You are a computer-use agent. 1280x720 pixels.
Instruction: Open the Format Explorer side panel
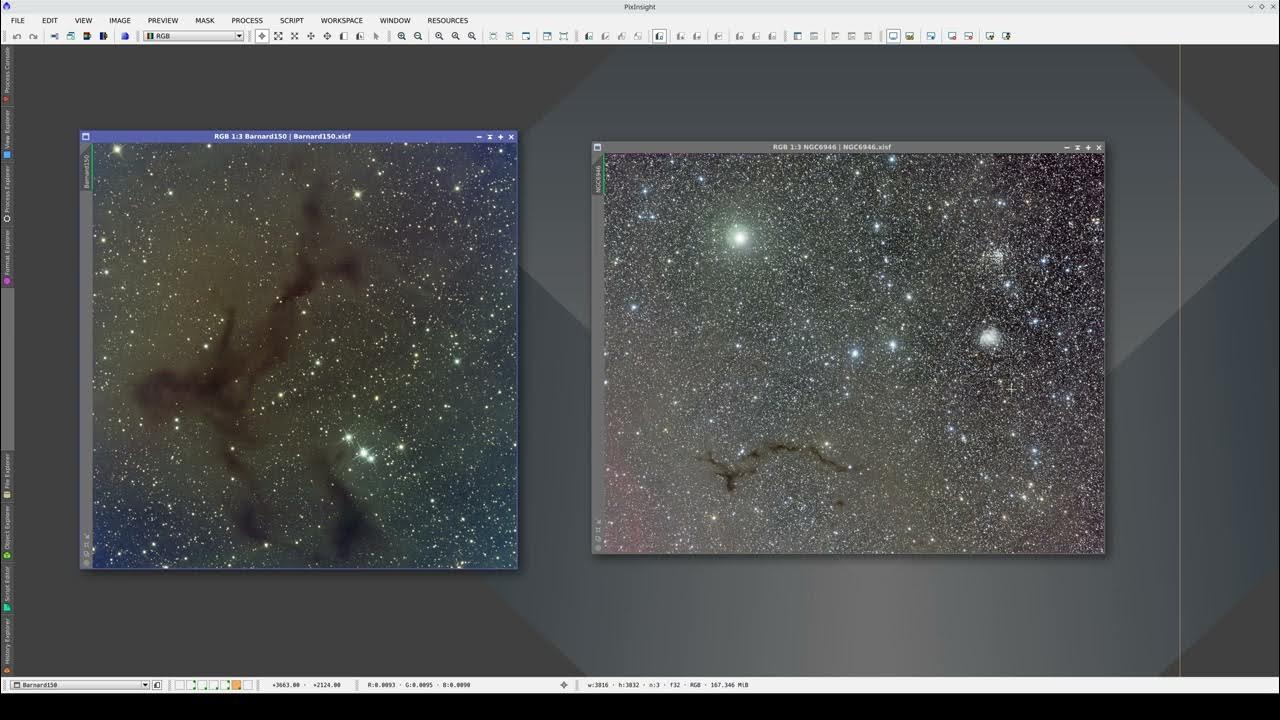(x=7, y=256)
